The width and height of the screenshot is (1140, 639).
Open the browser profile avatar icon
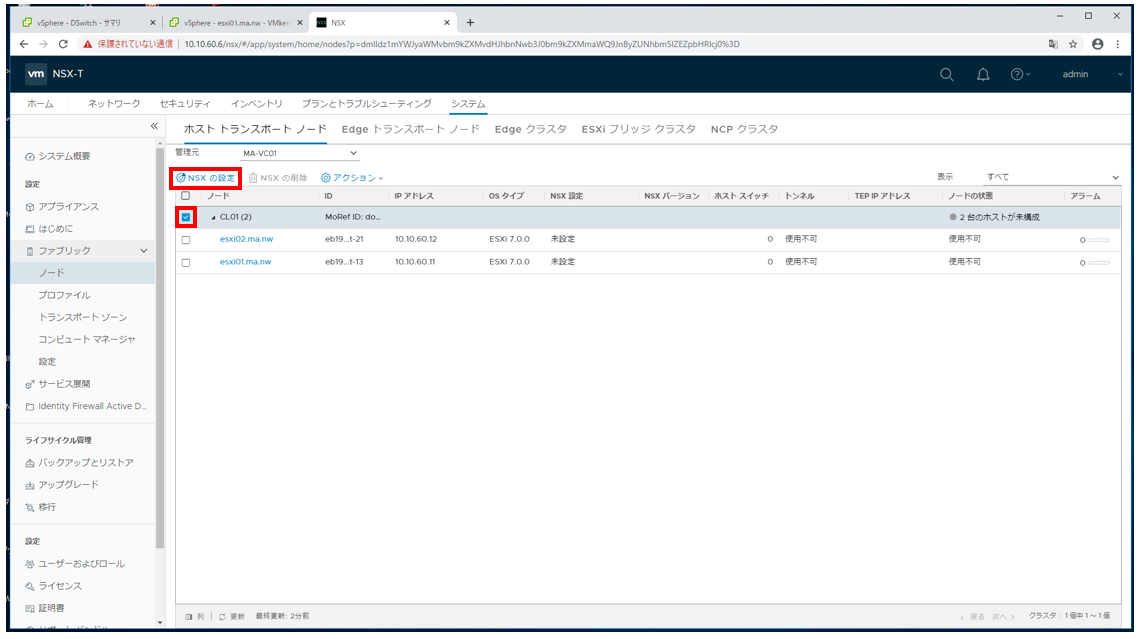(1098, 44)
